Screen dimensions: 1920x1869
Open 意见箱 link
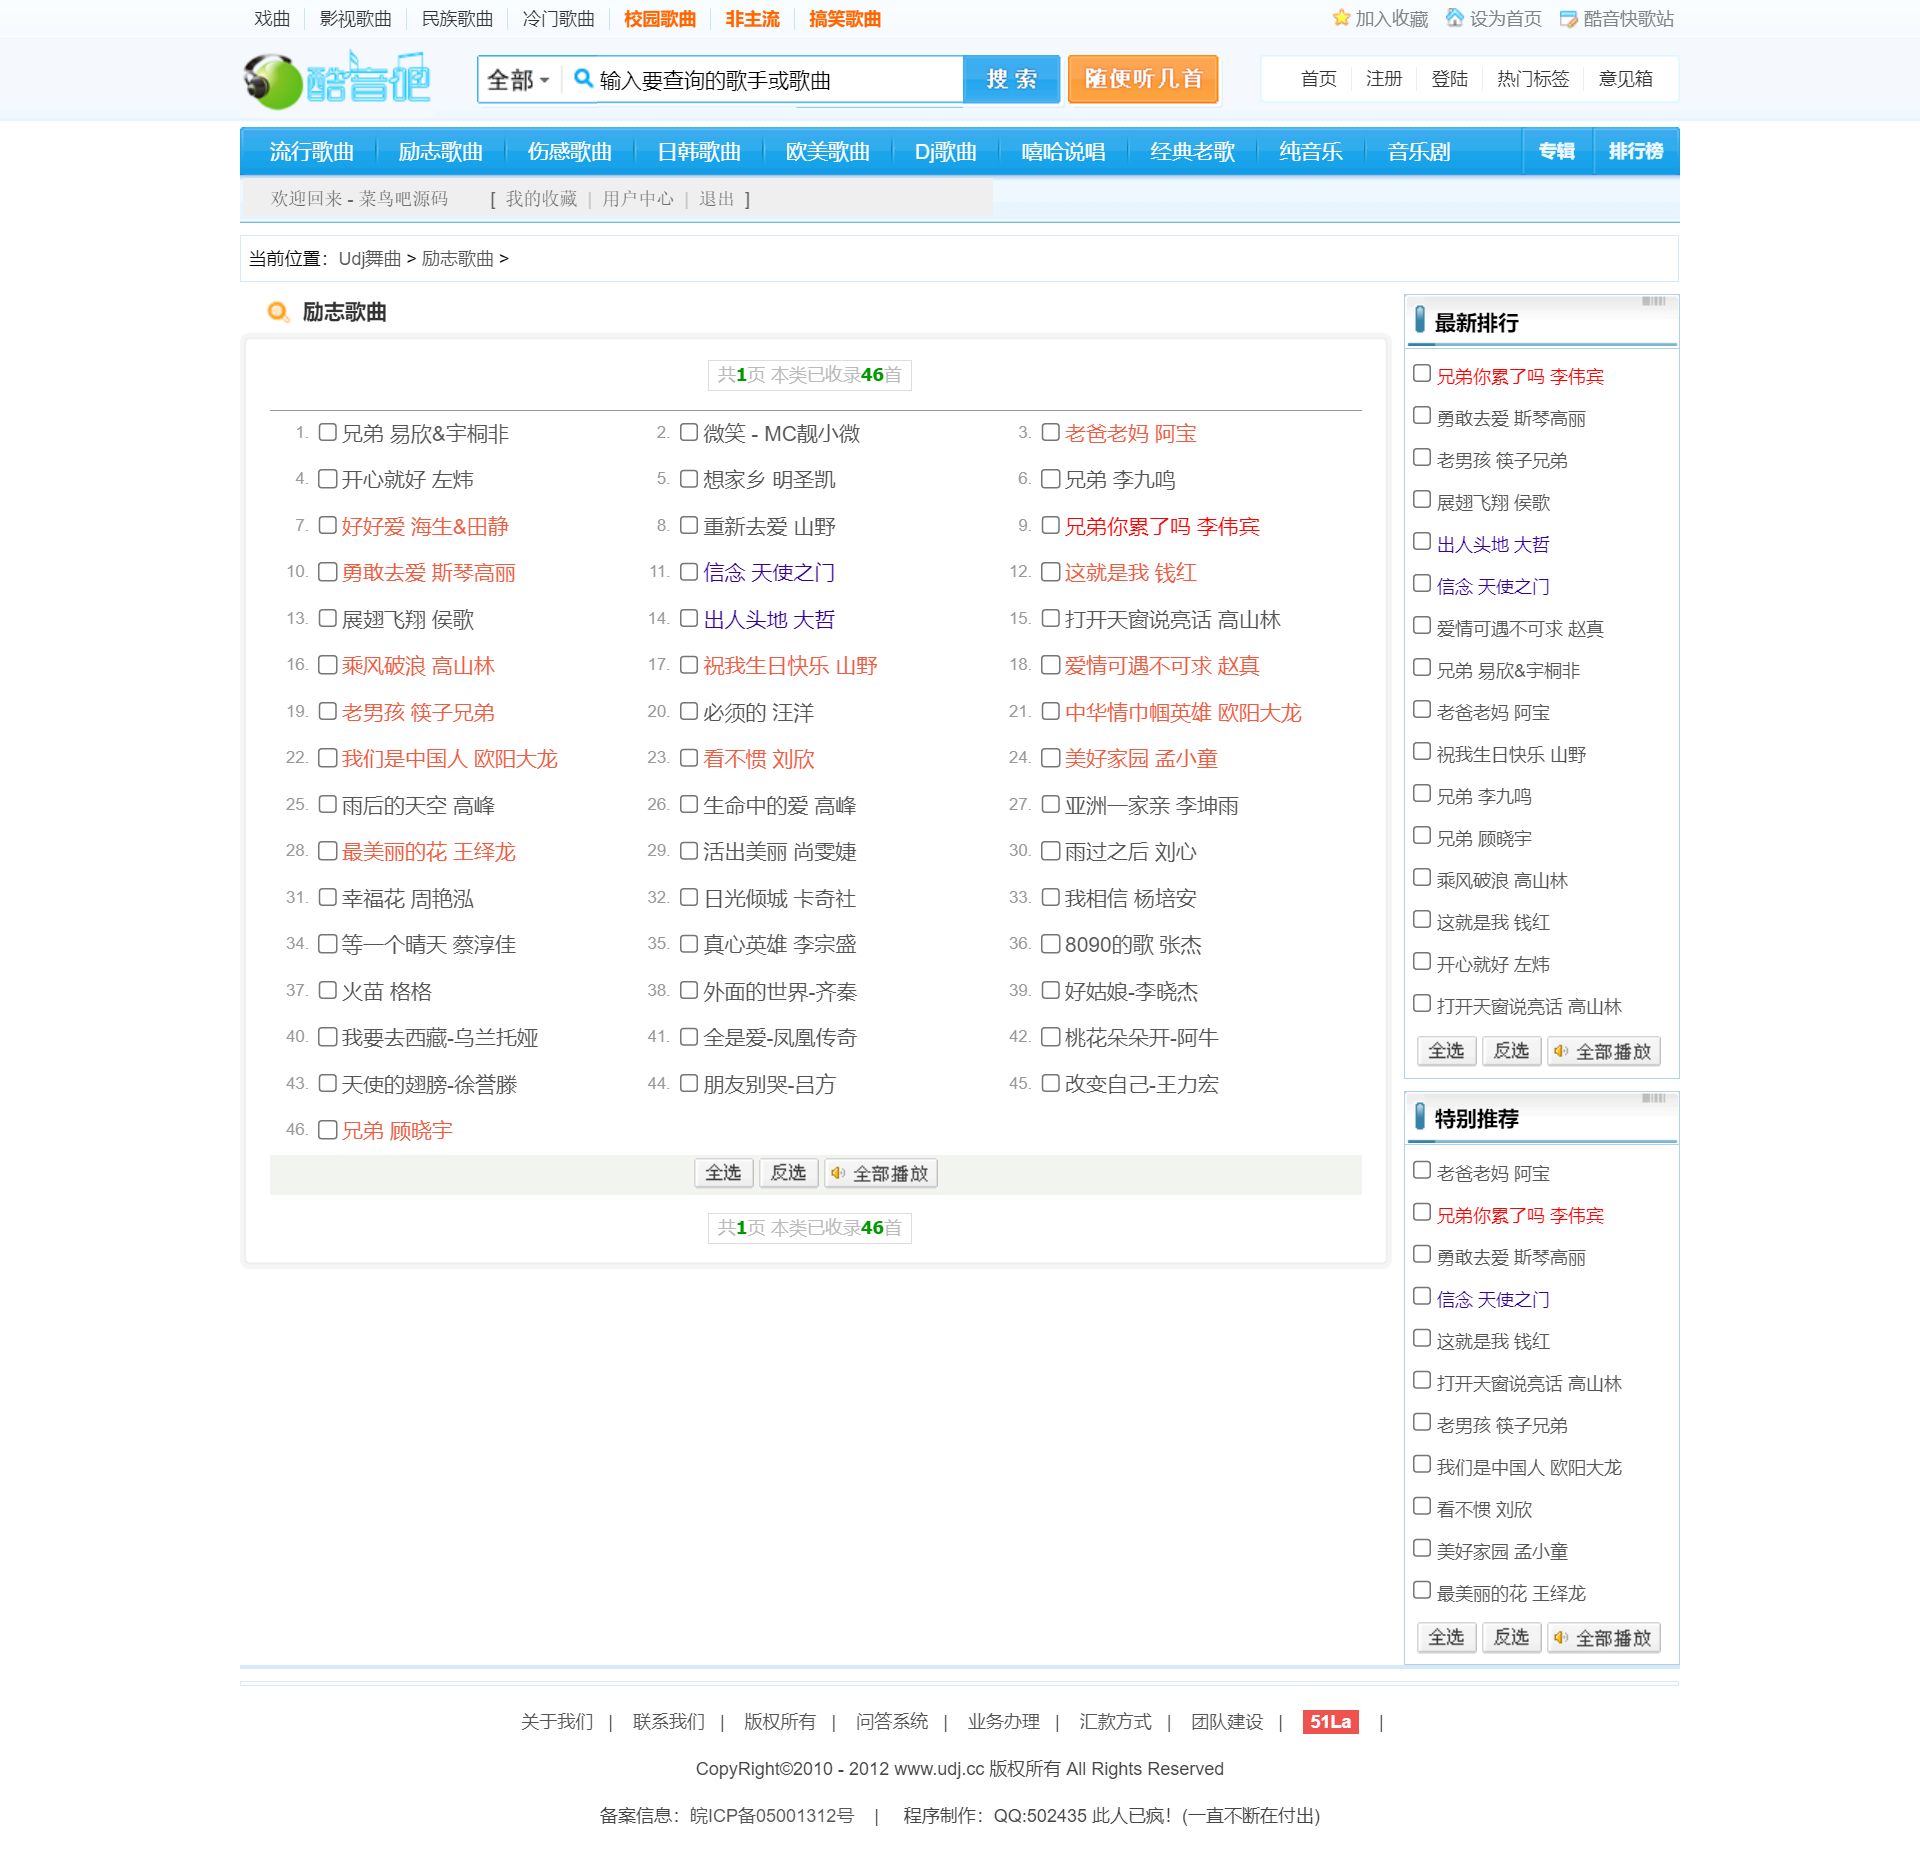point(1625,79)
